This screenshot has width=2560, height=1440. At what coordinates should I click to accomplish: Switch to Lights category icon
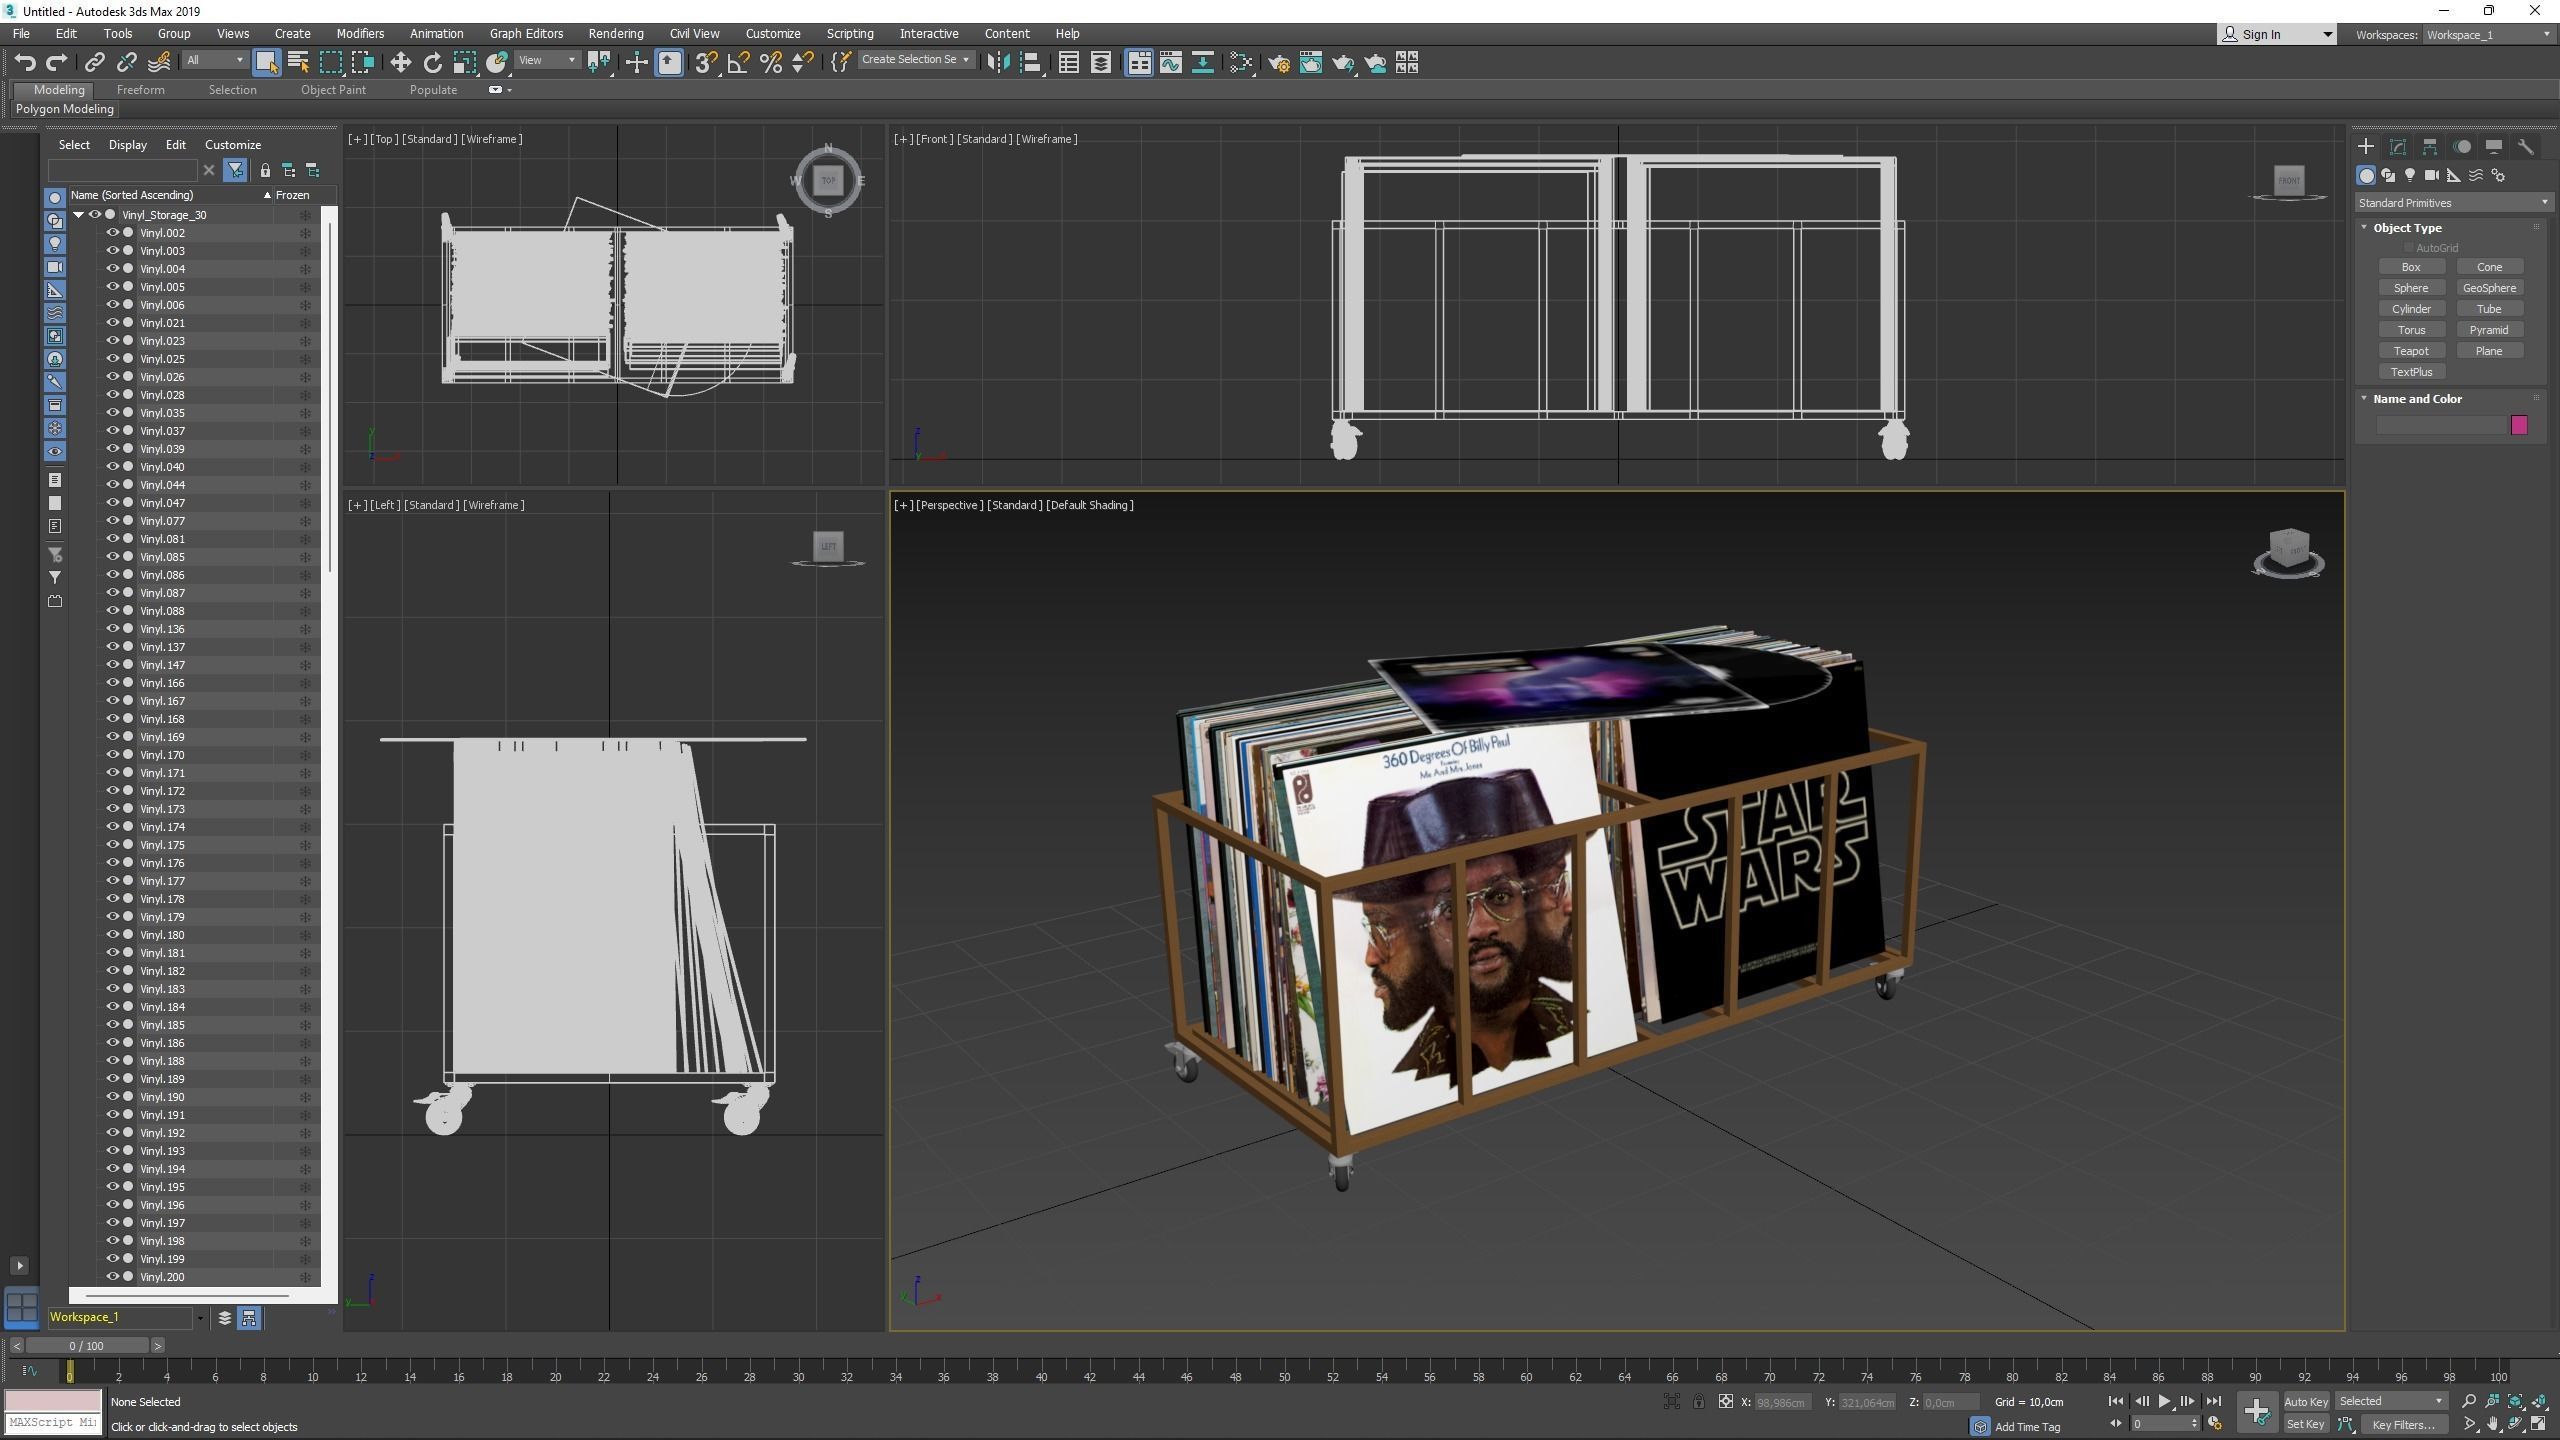[x=2410, y=175]
